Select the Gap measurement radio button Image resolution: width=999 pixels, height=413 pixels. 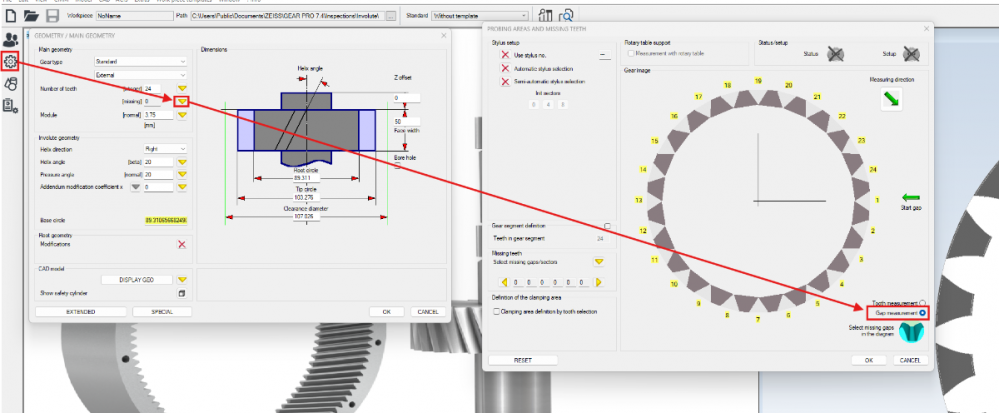(921, 313)
